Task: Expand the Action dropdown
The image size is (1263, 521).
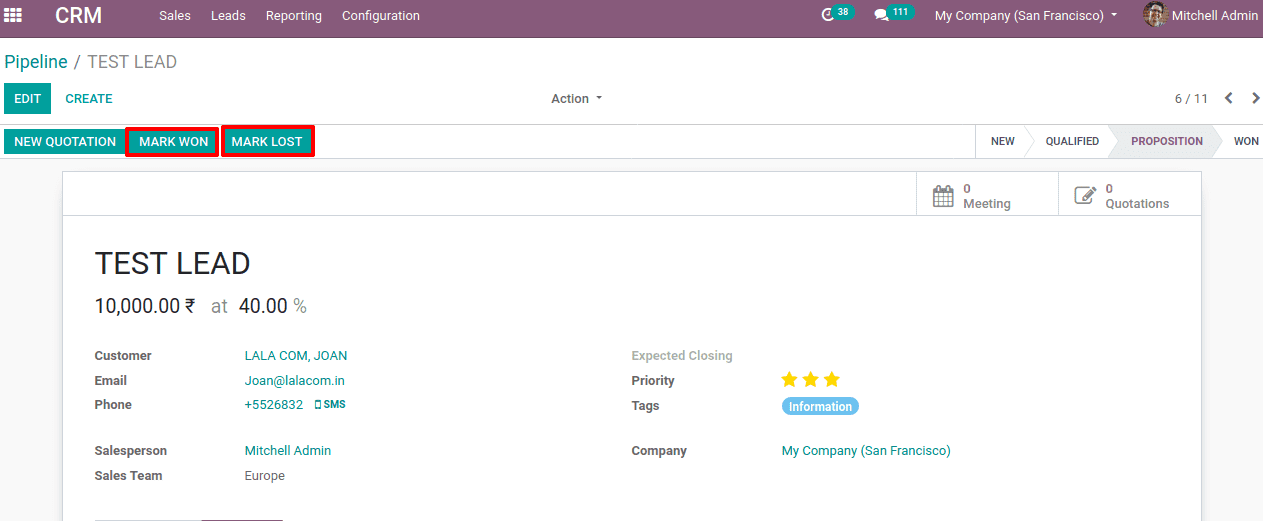Action: click(577, 99)
